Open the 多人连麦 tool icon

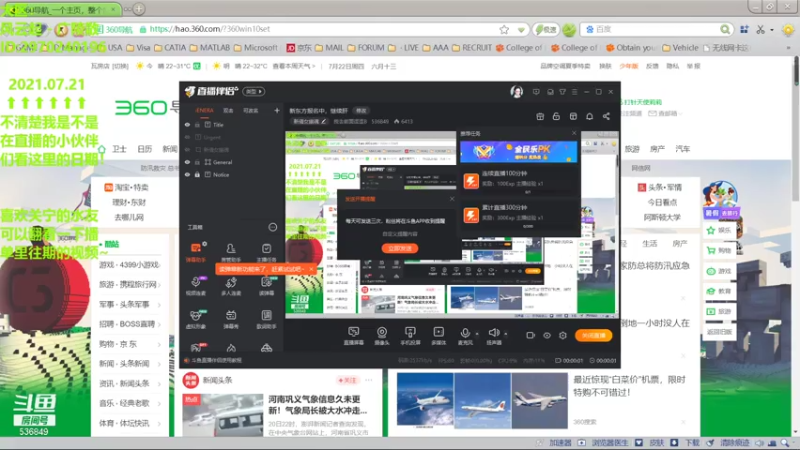[x=231, y=286]
